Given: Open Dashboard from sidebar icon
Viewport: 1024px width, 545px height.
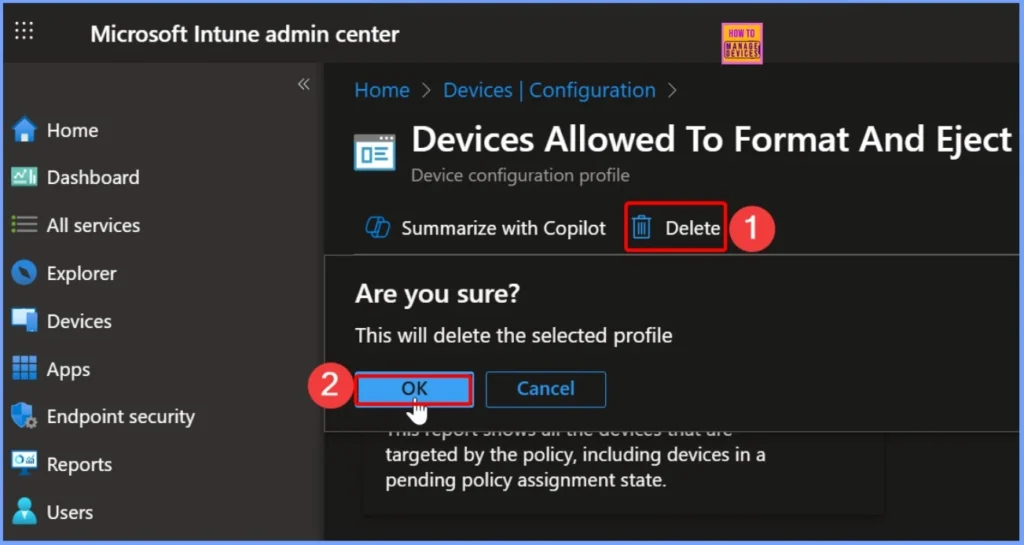Looking at the screenshot, I should click(x=24, y=177).
